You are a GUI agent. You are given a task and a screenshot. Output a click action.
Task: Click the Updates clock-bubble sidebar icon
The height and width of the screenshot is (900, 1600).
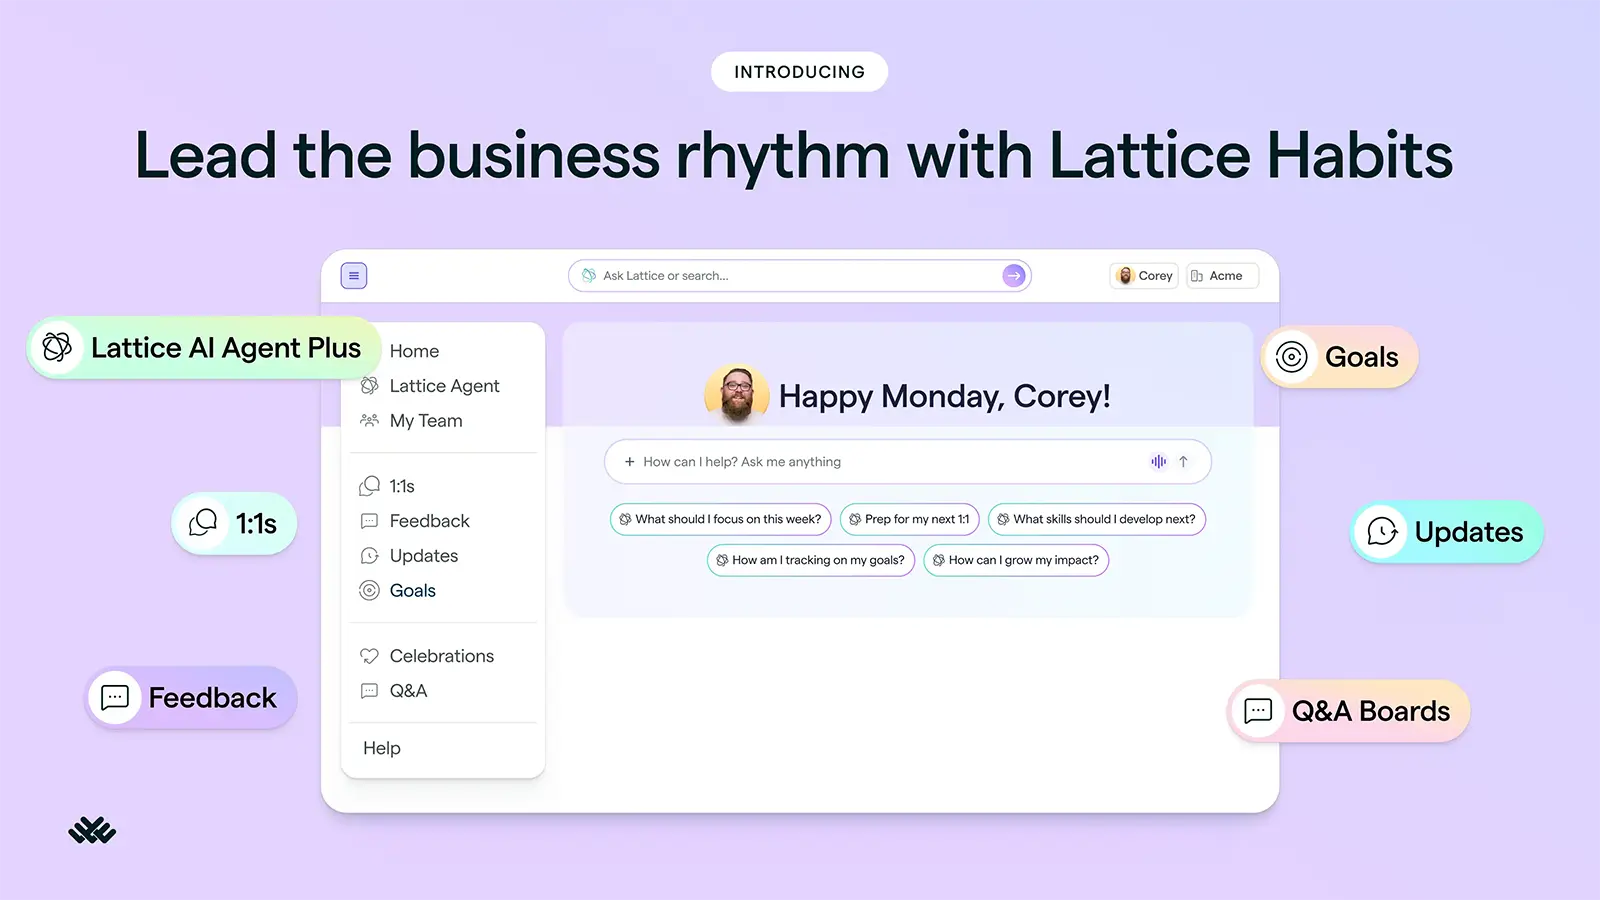pyautogui.click(x=369, y=556)
